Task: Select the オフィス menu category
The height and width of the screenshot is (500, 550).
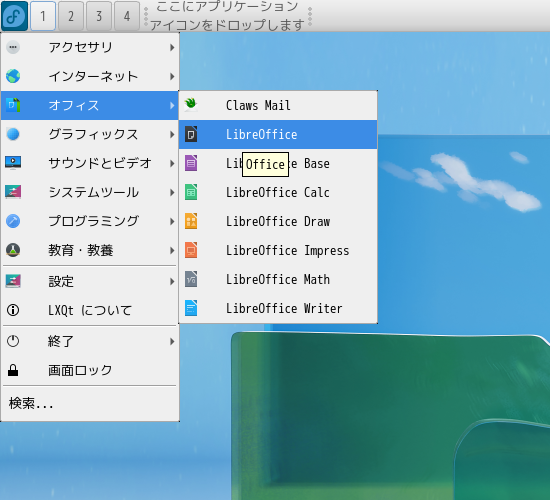Action: coord(90,105)
